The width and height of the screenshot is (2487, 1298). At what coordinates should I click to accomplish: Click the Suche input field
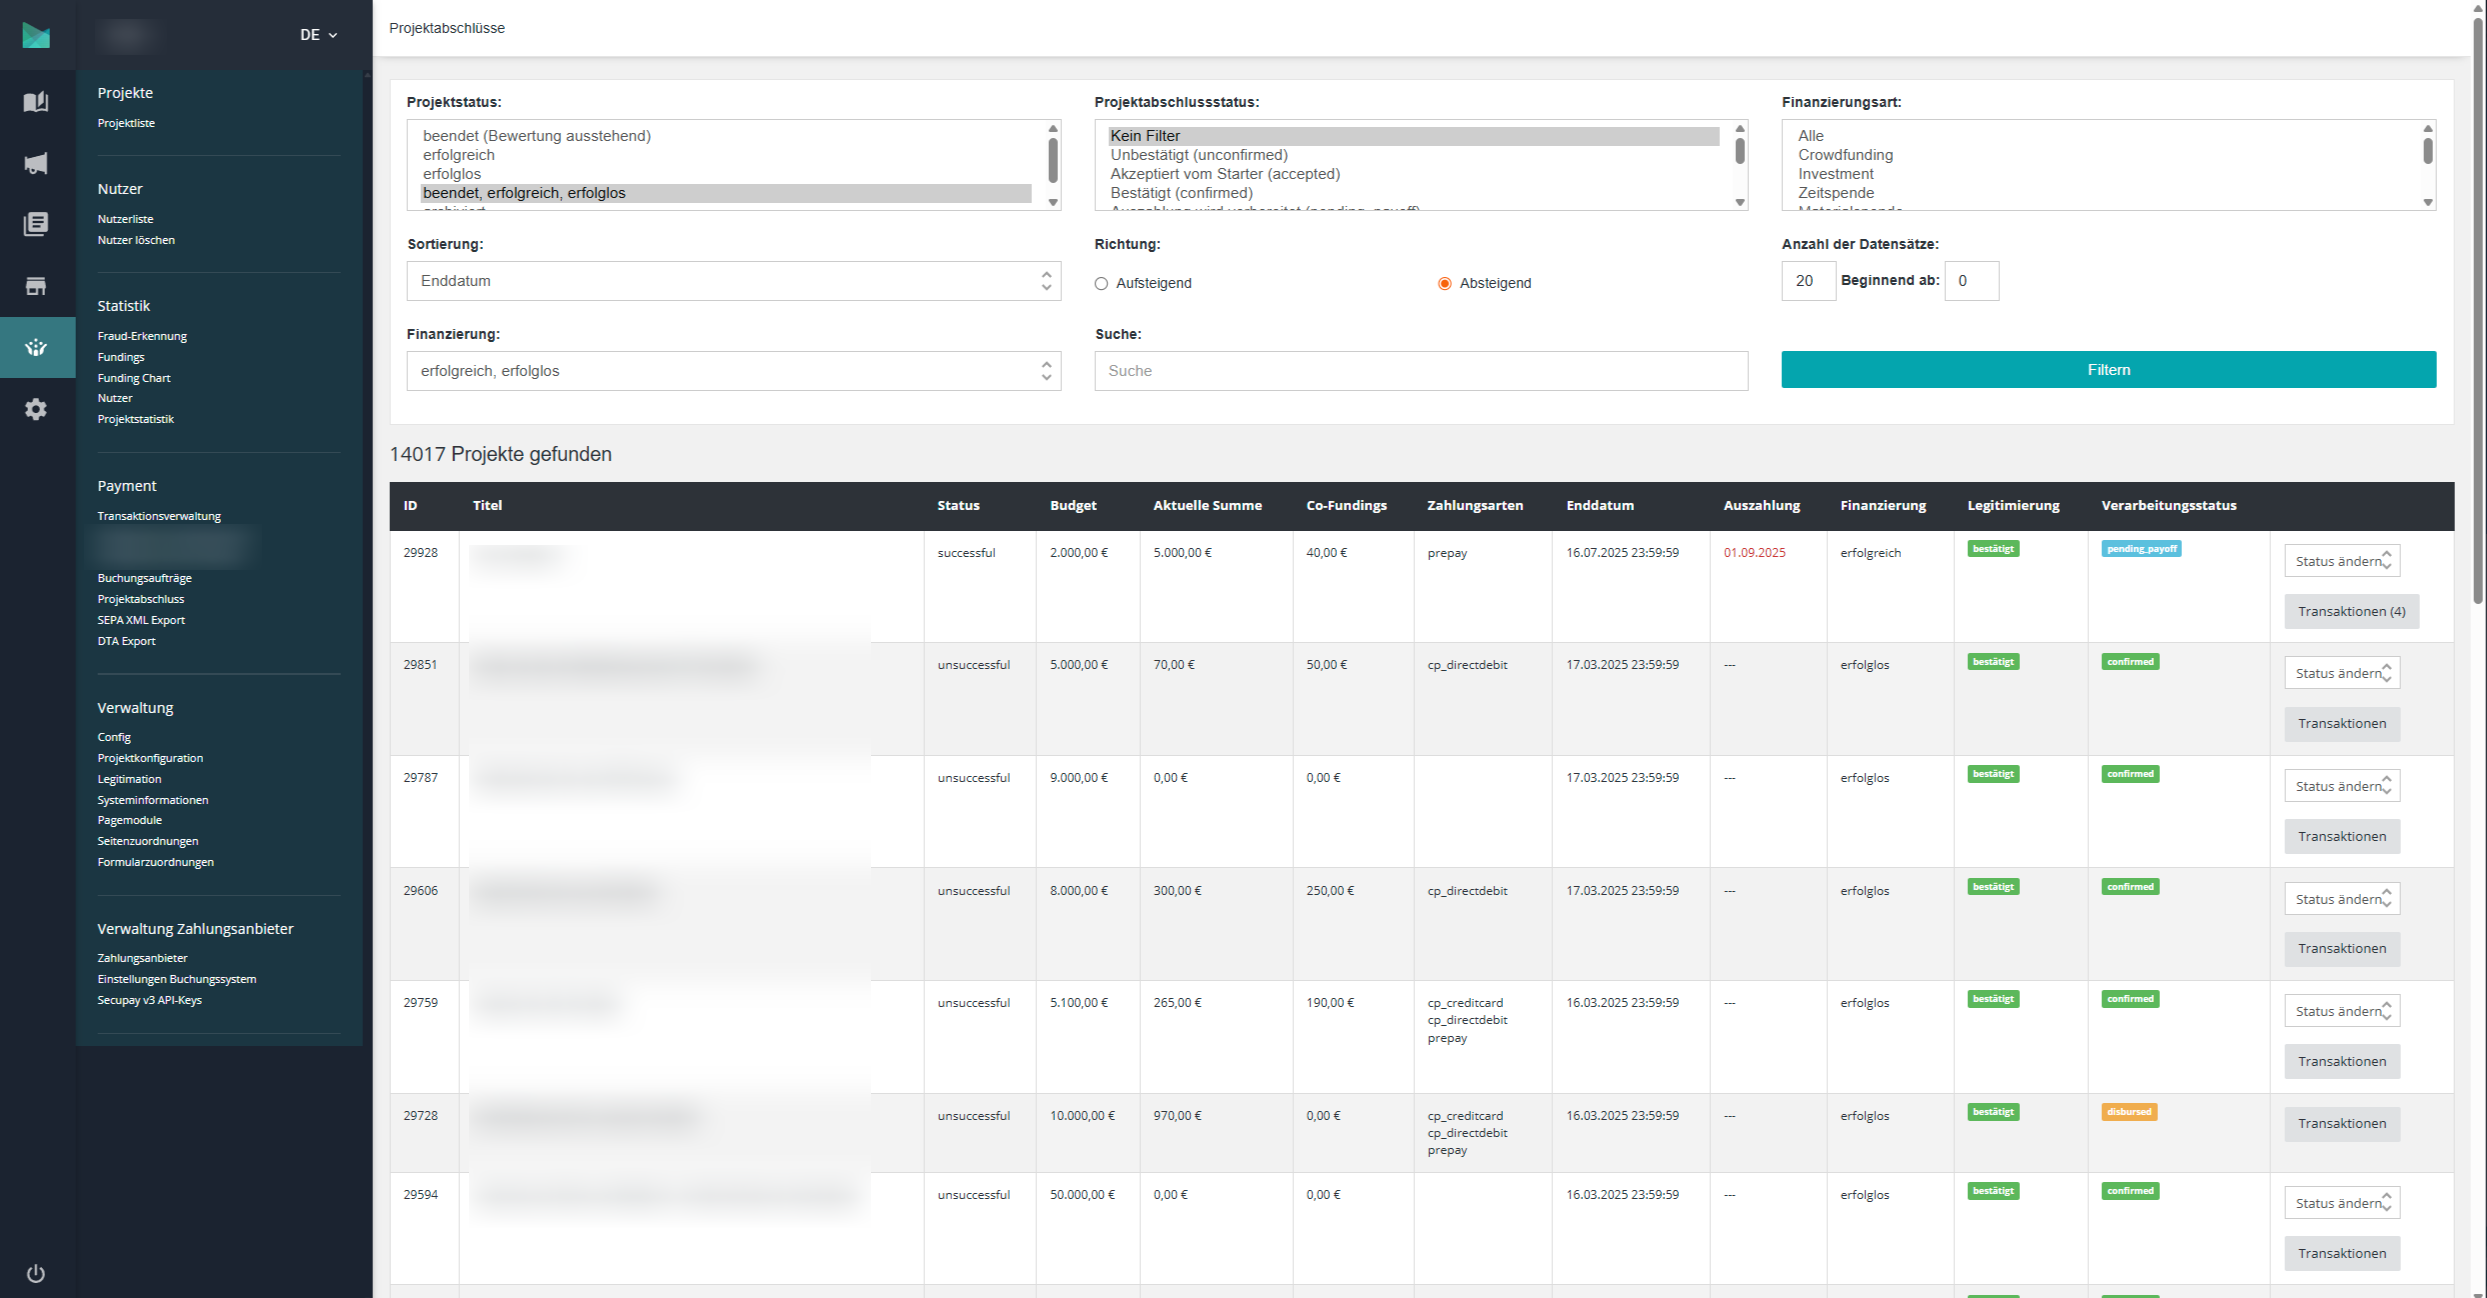click(1420, 371)
